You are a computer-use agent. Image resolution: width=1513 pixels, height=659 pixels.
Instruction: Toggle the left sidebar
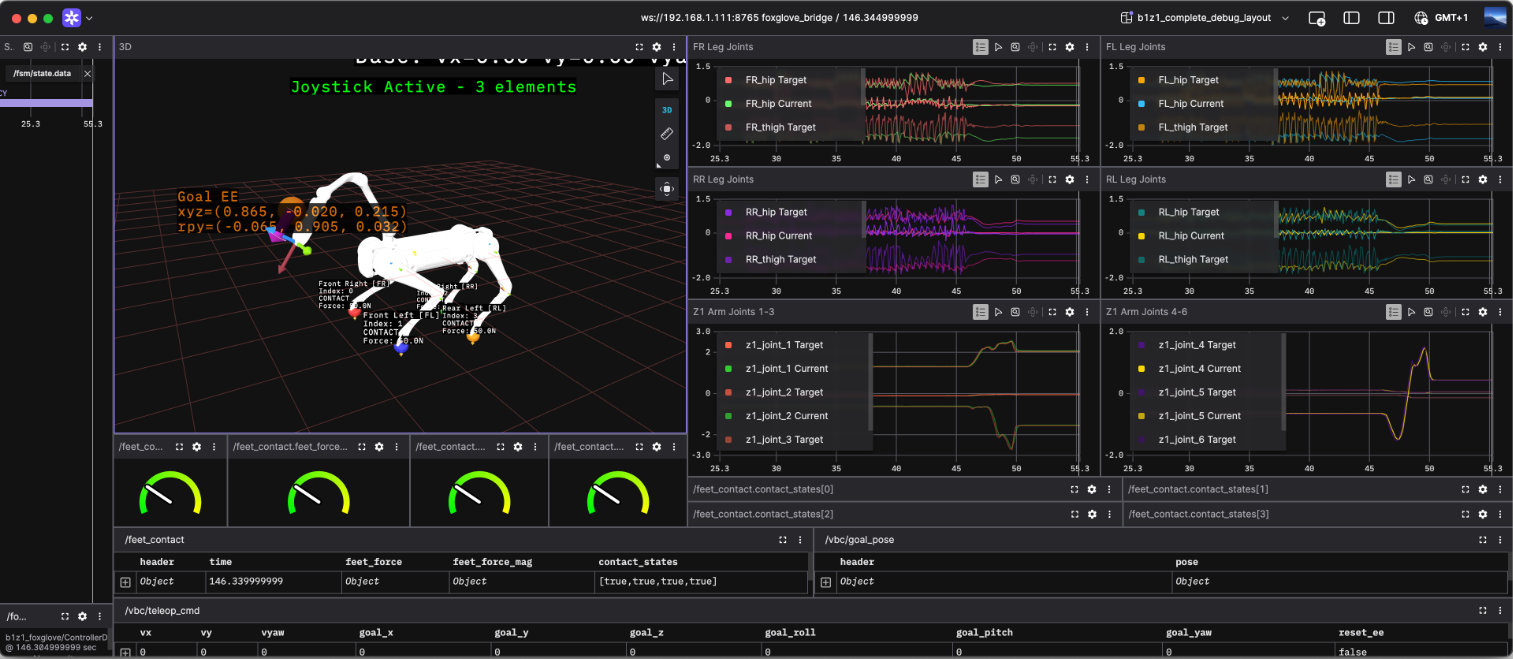(x=1351, y=18)
